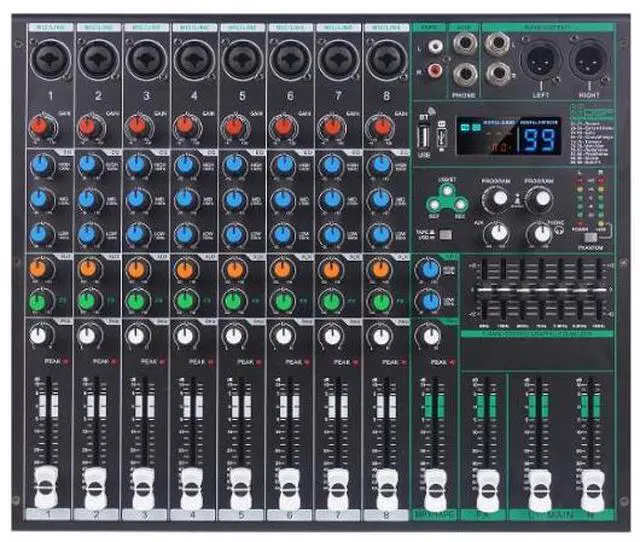
Task: Click the BT/TAPE channel white balance knob
Action: pos(429,336)
